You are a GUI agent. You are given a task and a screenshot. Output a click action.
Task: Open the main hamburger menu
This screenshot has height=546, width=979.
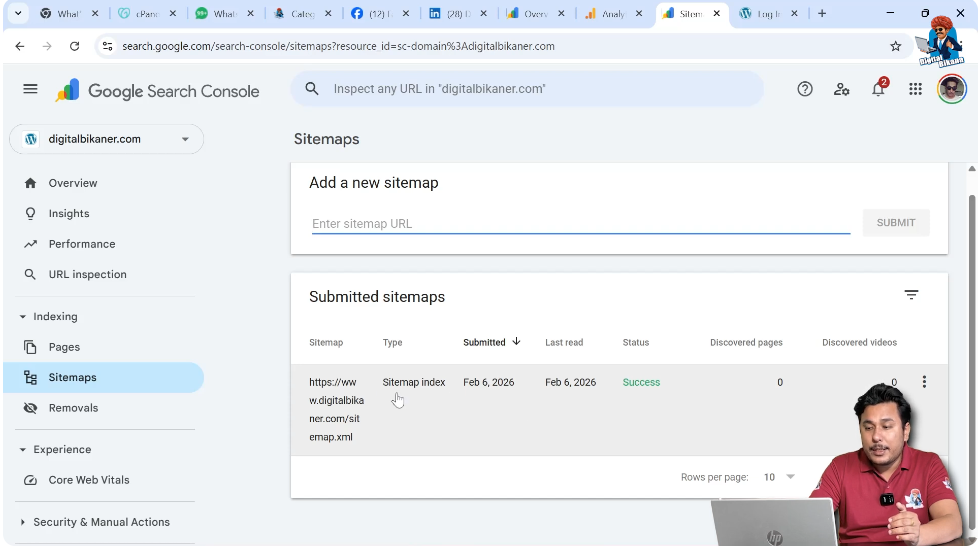pos(30,89)
